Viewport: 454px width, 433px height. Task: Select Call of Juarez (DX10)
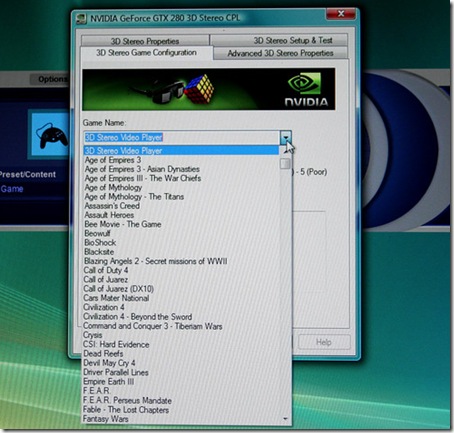[181, 289]
